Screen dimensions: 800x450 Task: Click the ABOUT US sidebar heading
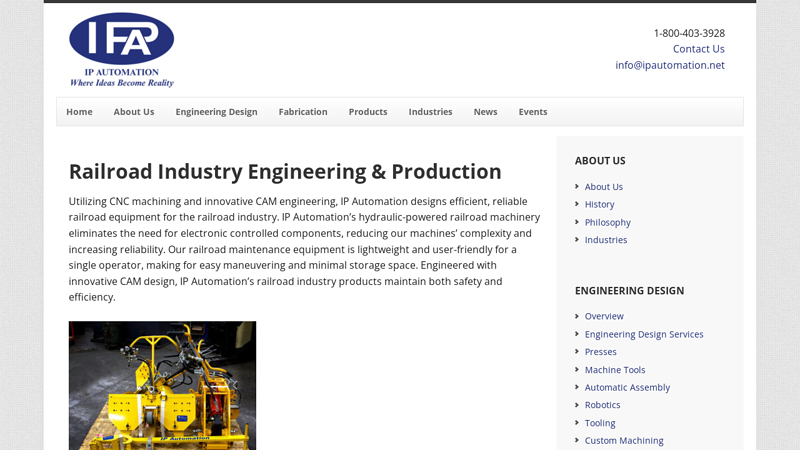point(600,161)
